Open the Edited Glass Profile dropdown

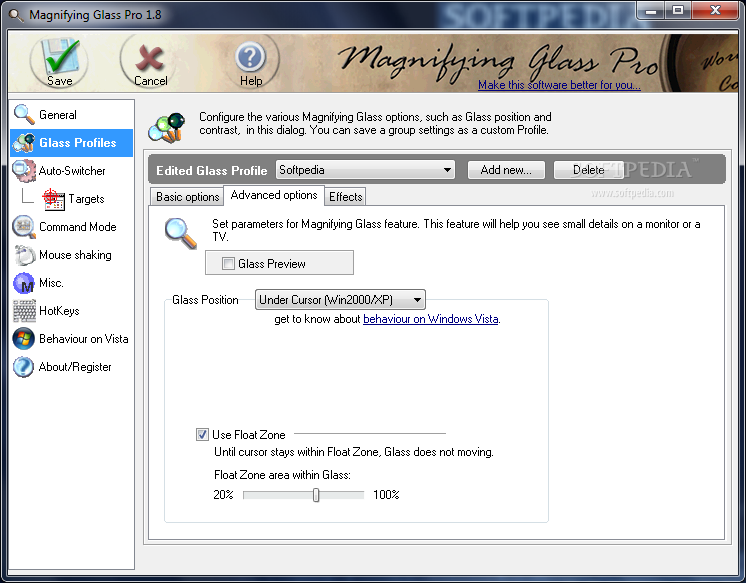tap(365, 170)
